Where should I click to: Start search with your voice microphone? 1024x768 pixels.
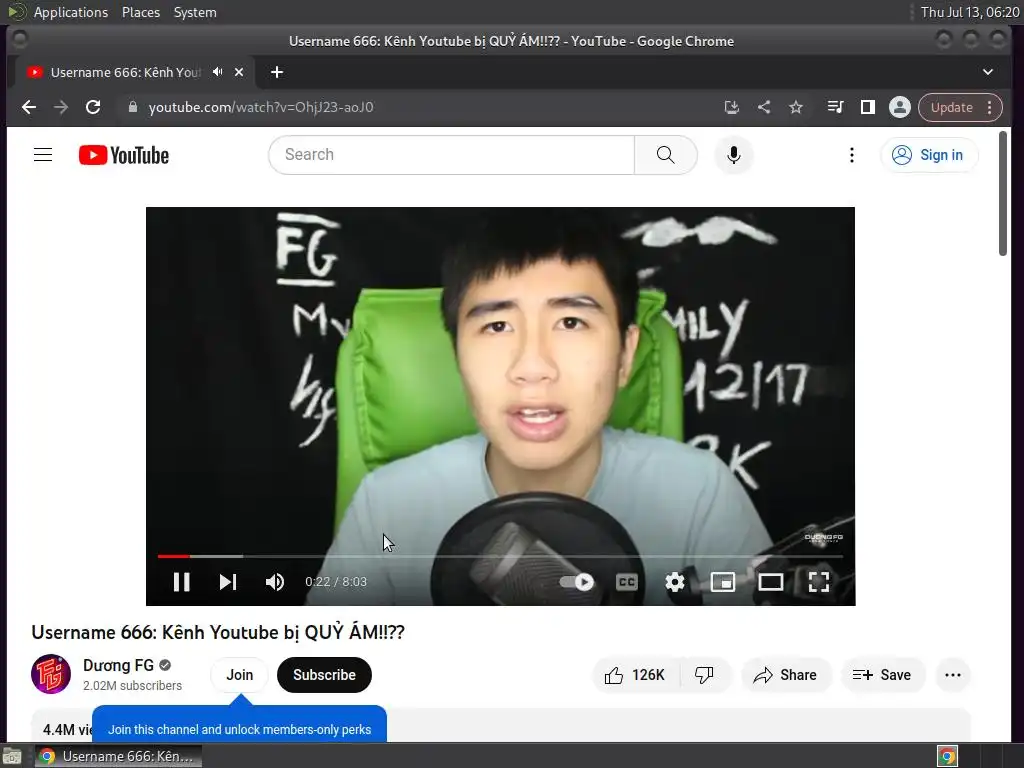tap(734, 155)
